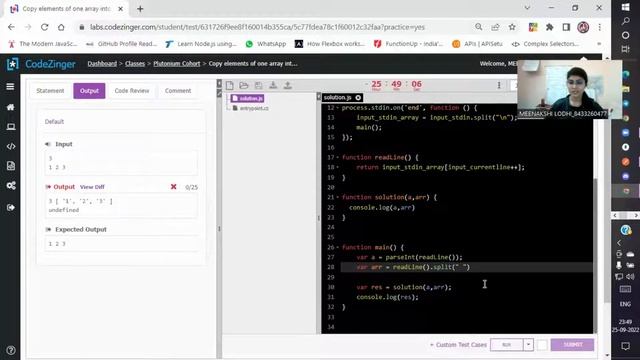Click the download toolbar icon
Image resolution: width=640 pixels, height=360 pixels.
pyautogui.click(x=273, y=85)
